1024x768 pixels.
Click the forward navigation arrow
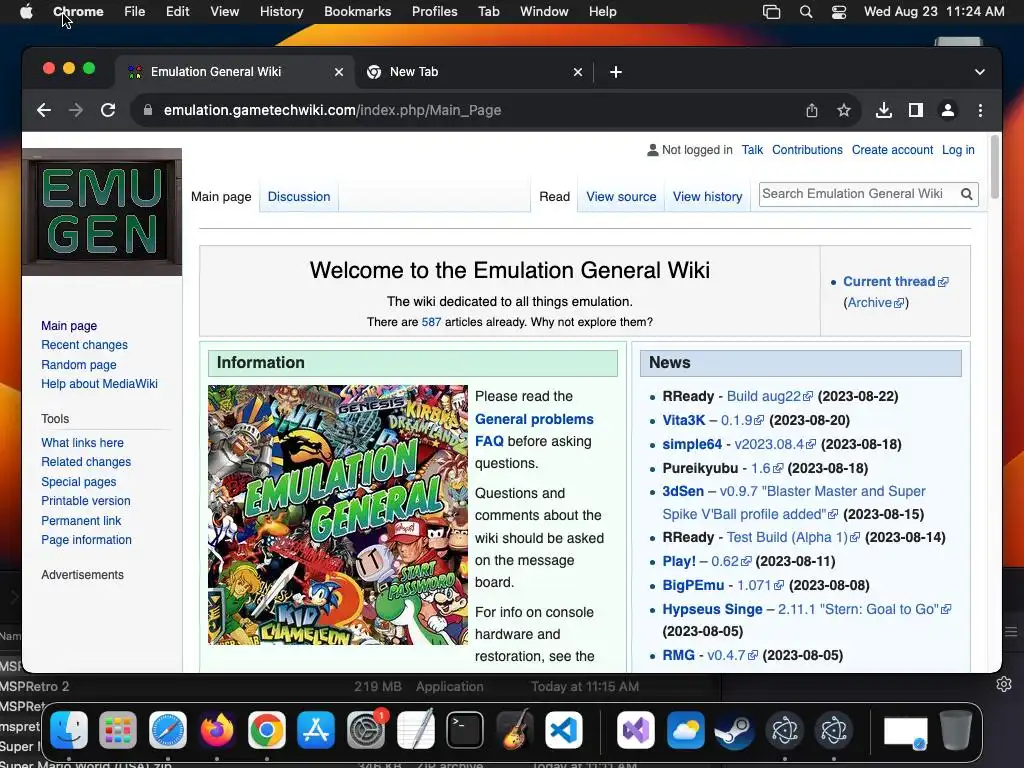click(x=76, y=110)
